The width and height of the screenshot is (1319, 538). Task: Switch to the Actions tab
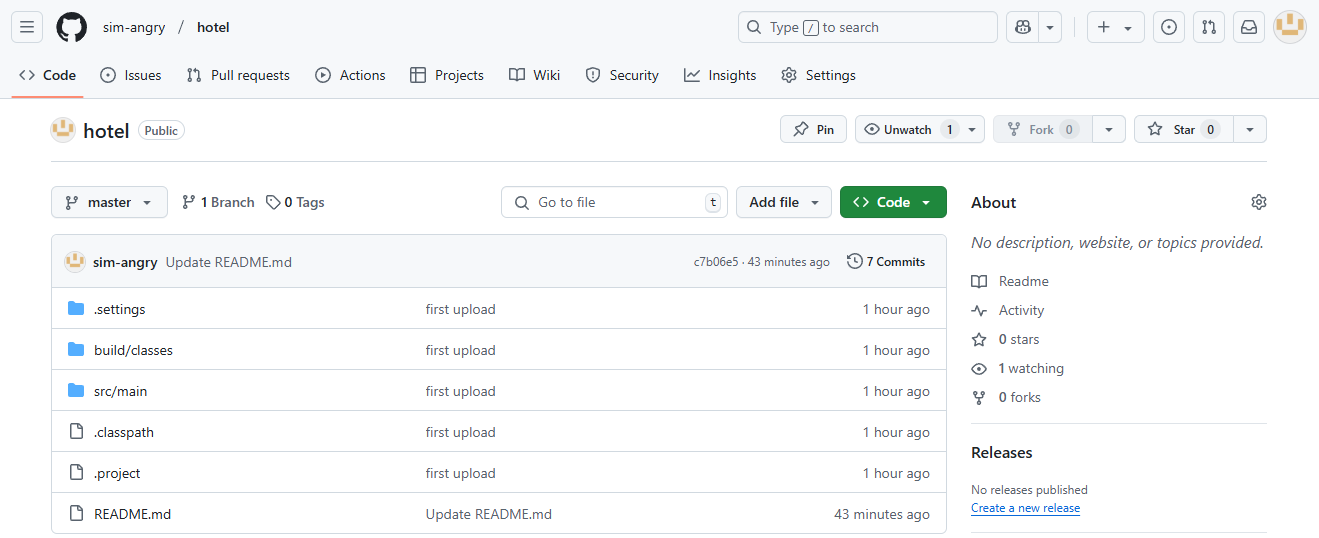click(350, 75)
